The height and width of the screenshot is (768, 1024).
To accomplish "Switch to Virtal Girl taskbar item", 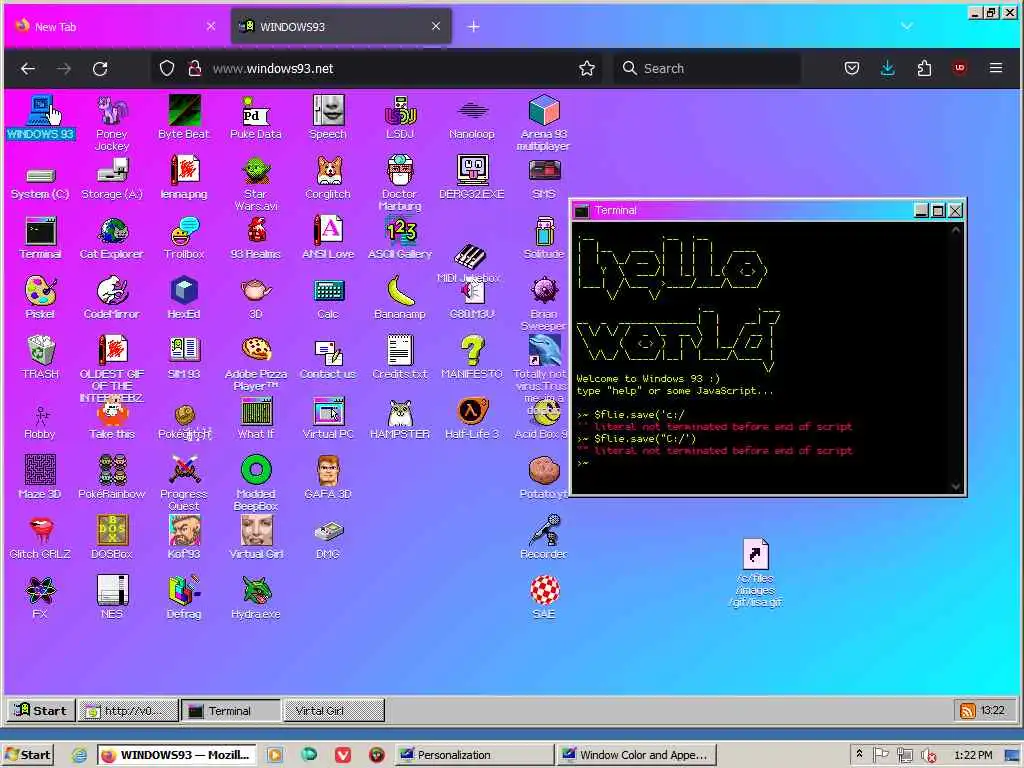I will pos(334,711).
